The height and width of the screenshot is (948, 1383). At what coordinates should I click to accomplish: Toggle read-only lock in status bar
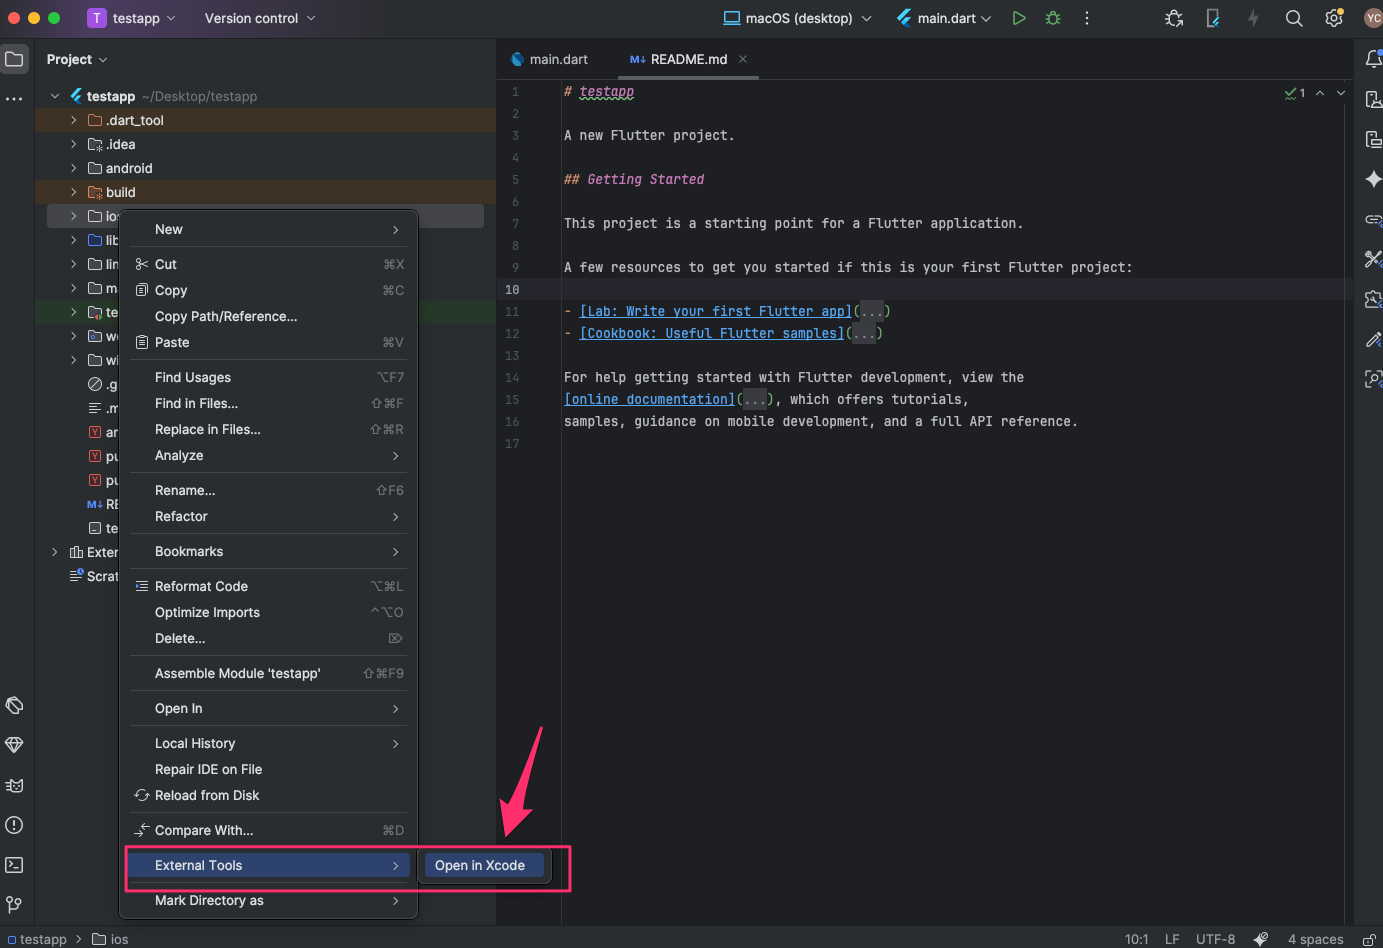pos(1369,939)
